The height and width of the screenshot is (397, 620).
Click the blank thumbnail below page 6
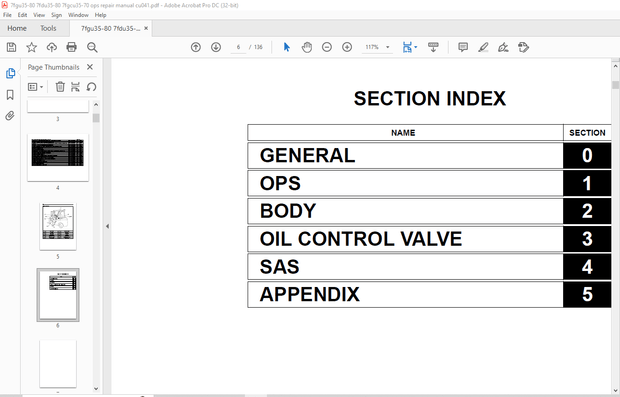tap(58, 364)
